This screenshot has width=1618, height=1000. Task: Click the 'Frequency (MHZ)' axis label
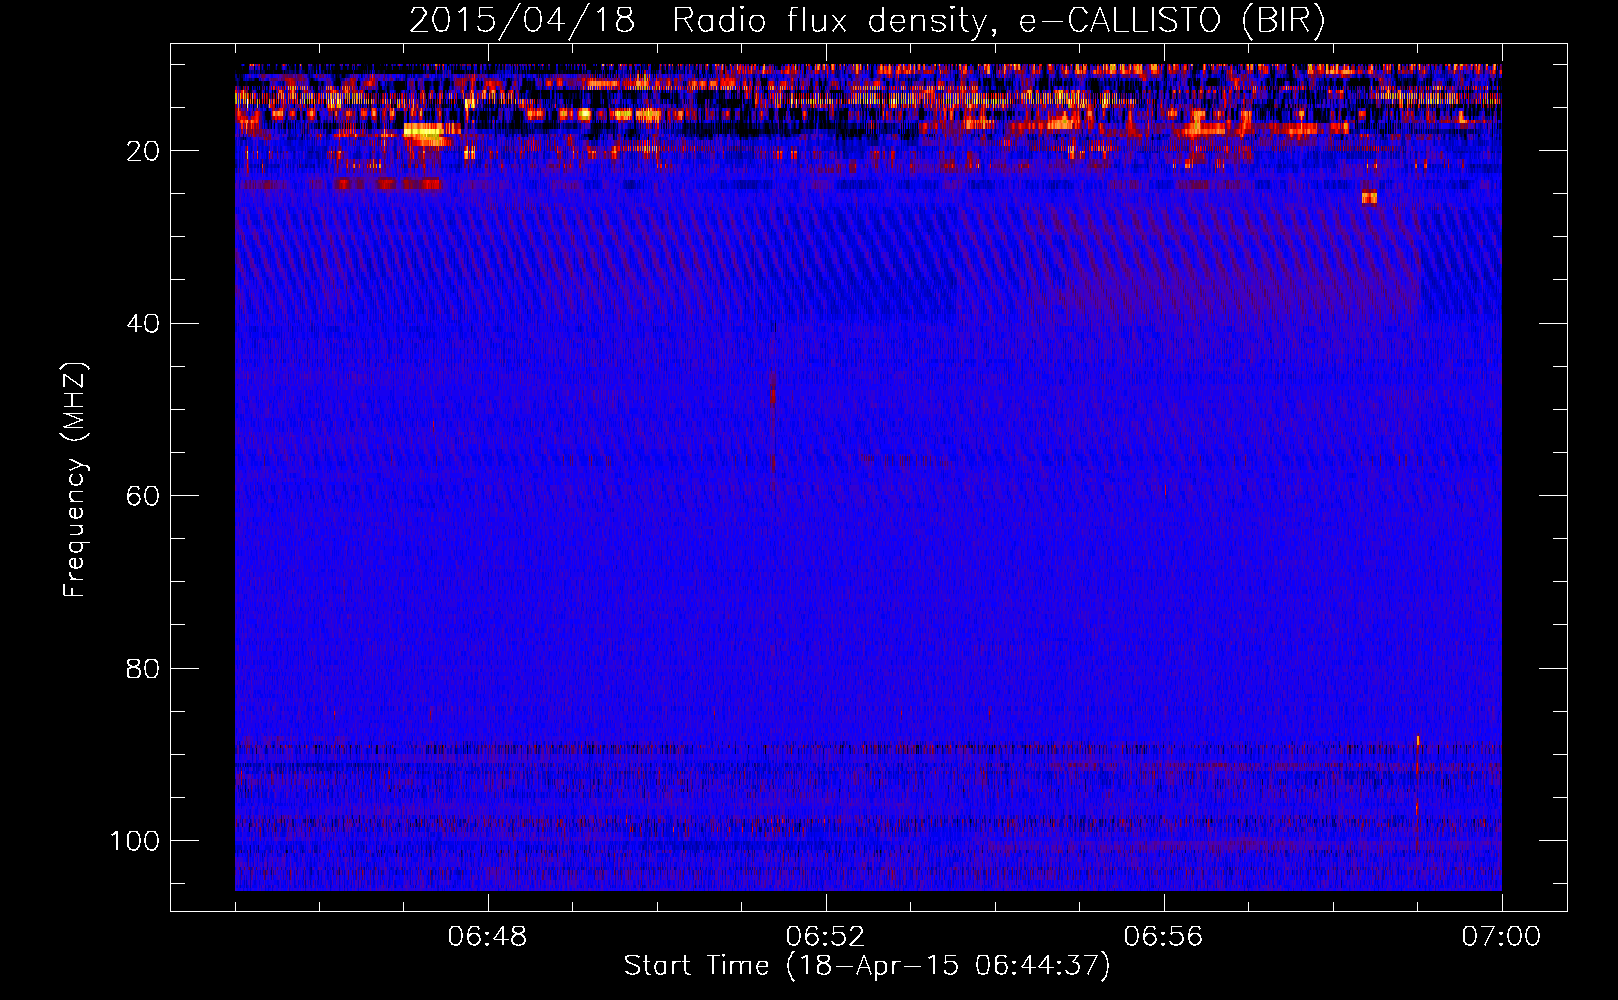[75, 480]
